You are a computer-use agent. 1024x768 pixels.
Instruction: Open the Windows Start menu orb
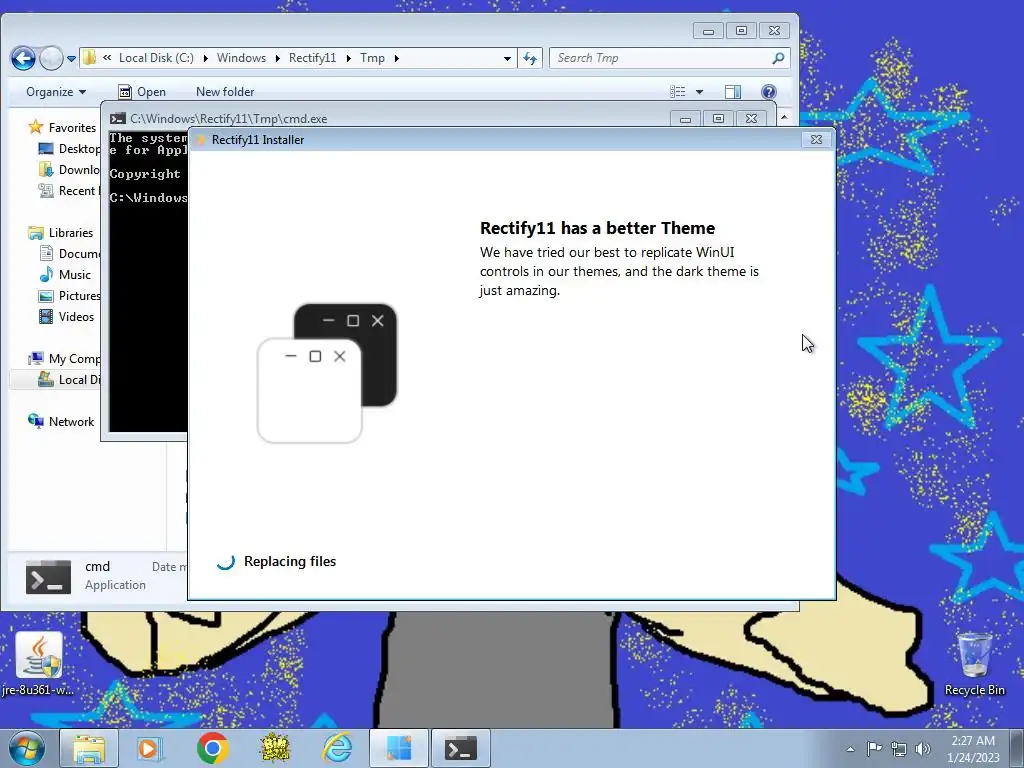pyautogui.click(x=27, y=748)
